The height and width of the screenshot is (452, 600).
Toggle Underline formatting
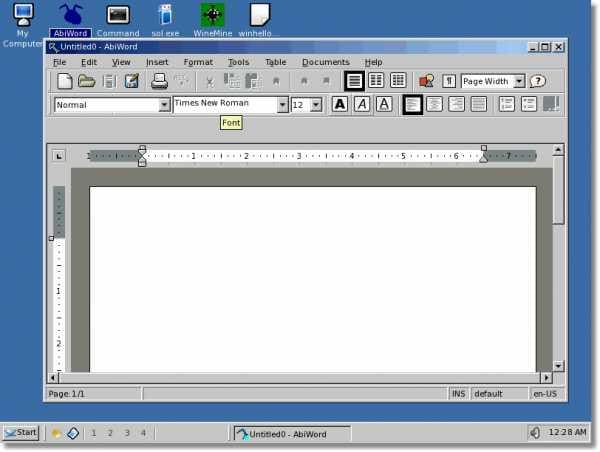point(384,104)
